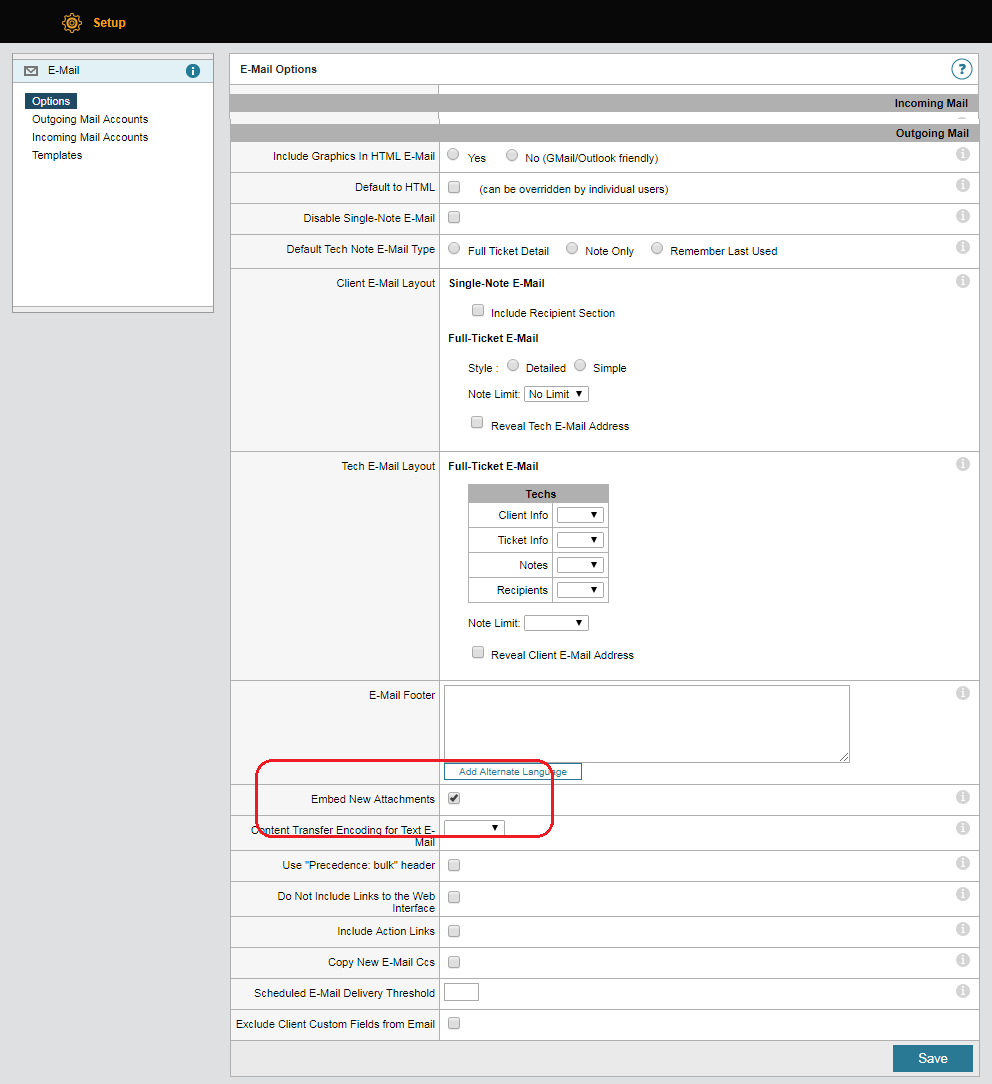The width and height of the screenshot is (992, 1084).
Task: Click the Incoming Mail section header
Action: tap(603, 103)
